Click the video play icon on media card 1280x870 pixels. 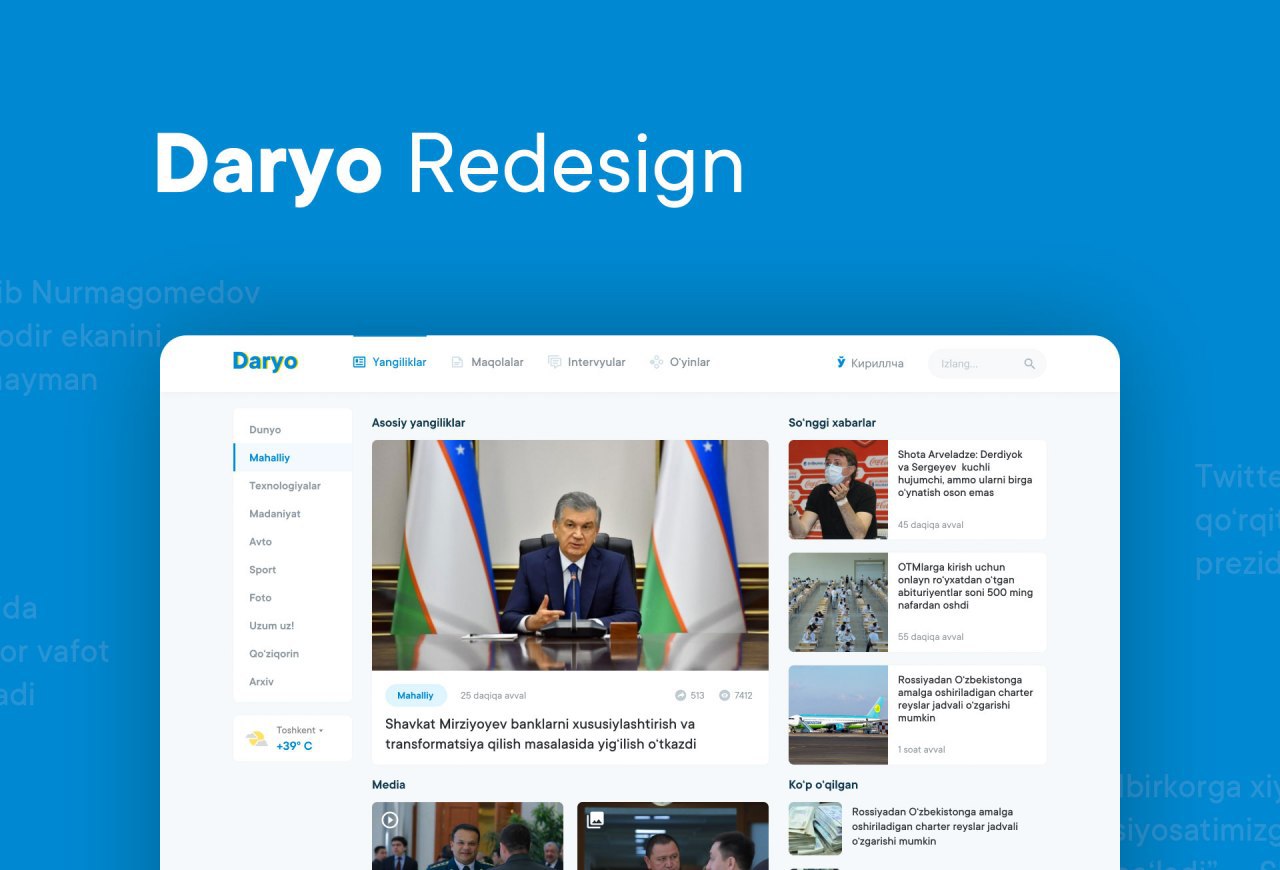click(x=390, y=820)
